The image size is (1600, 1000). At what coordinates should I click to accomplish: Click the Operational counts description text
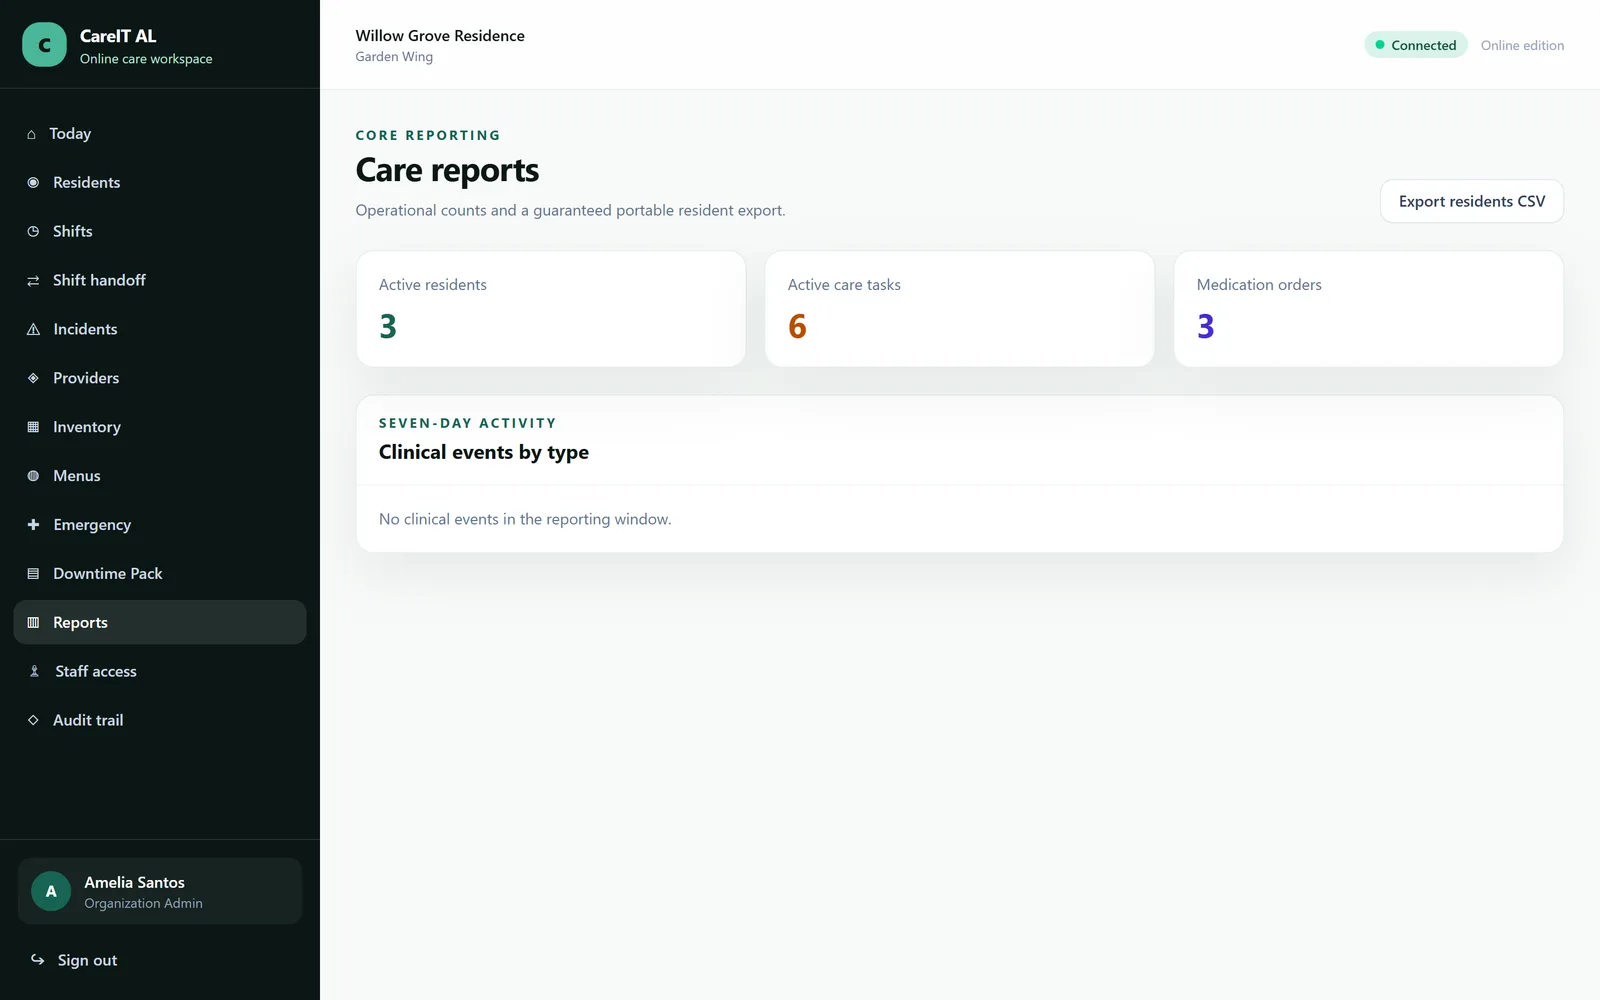[x=570, y=211]
